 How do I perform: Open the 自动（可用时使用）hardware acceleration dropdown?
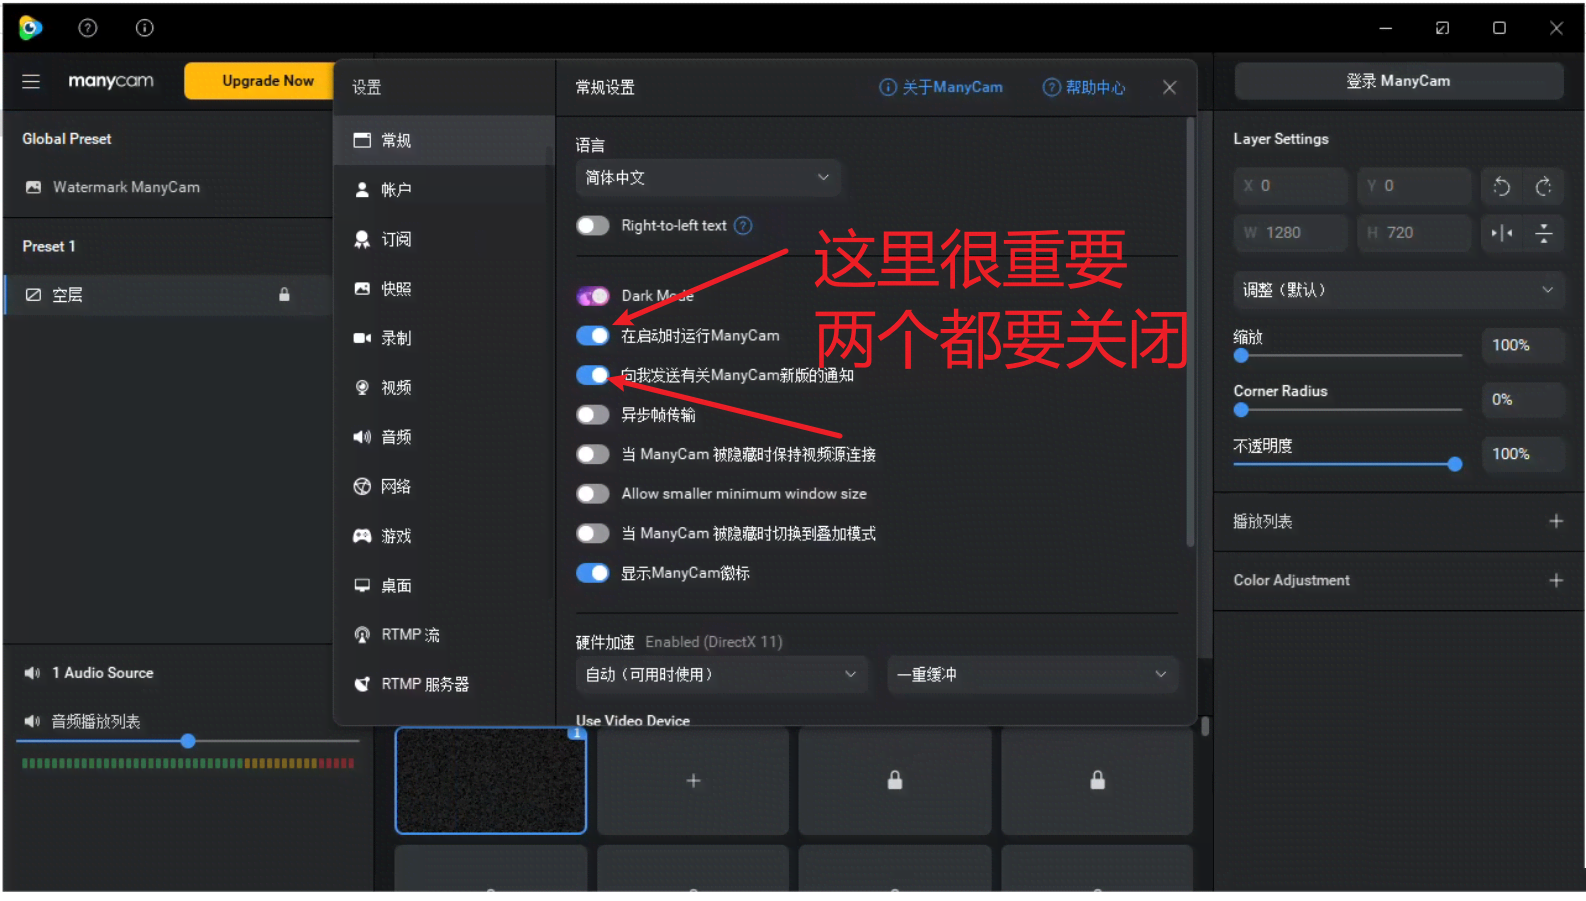coord(722,674)
